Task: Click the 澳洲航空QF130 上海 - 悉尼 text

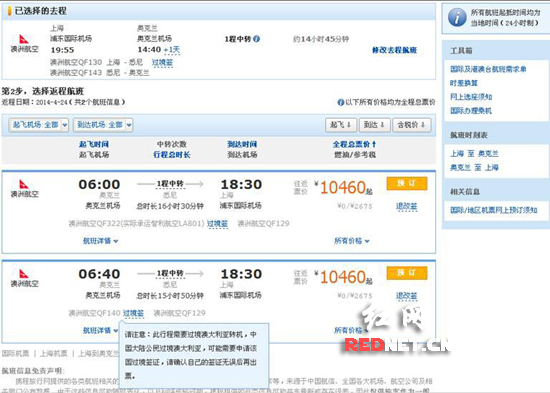Action: tap(96, 62)
